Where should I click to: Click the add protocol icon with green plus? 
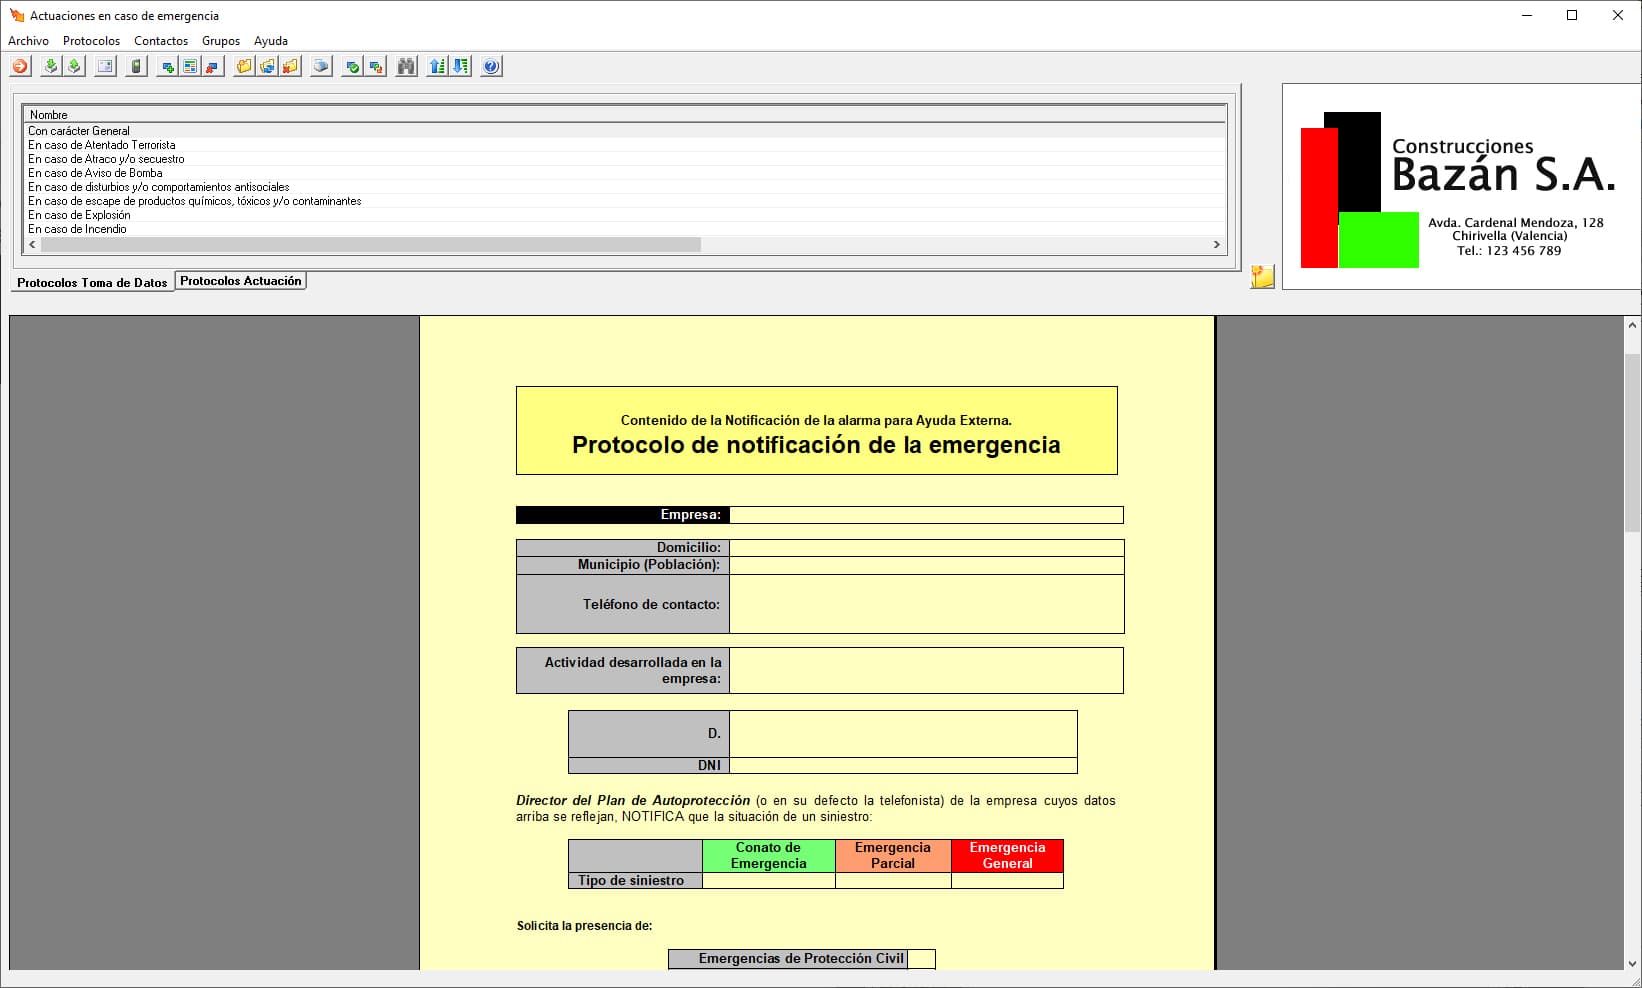(168, 67)
